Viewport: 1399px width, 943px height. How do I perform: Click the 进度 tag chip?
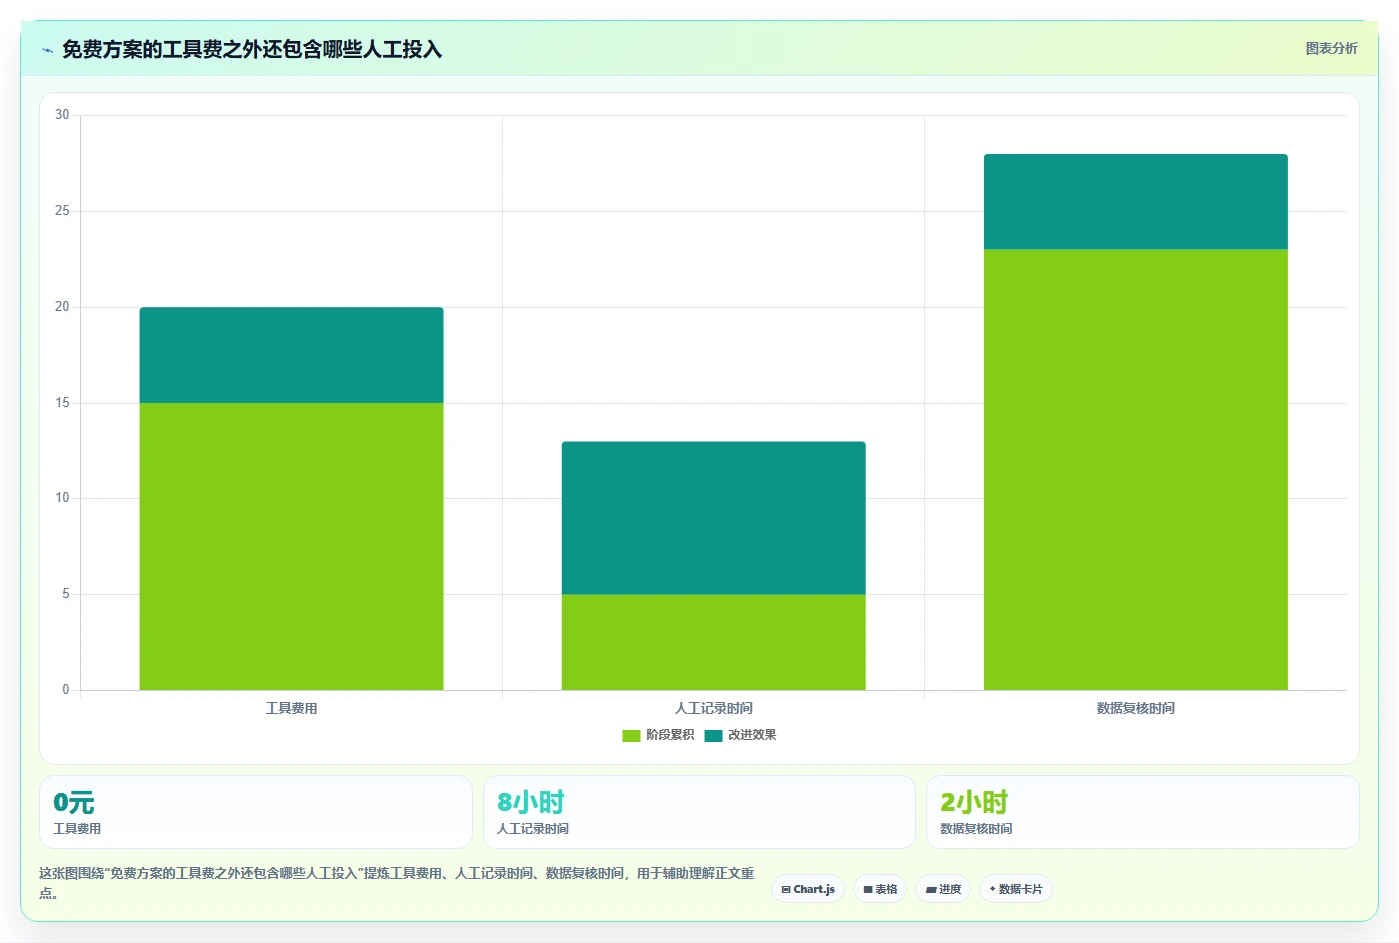click(943, 889)
